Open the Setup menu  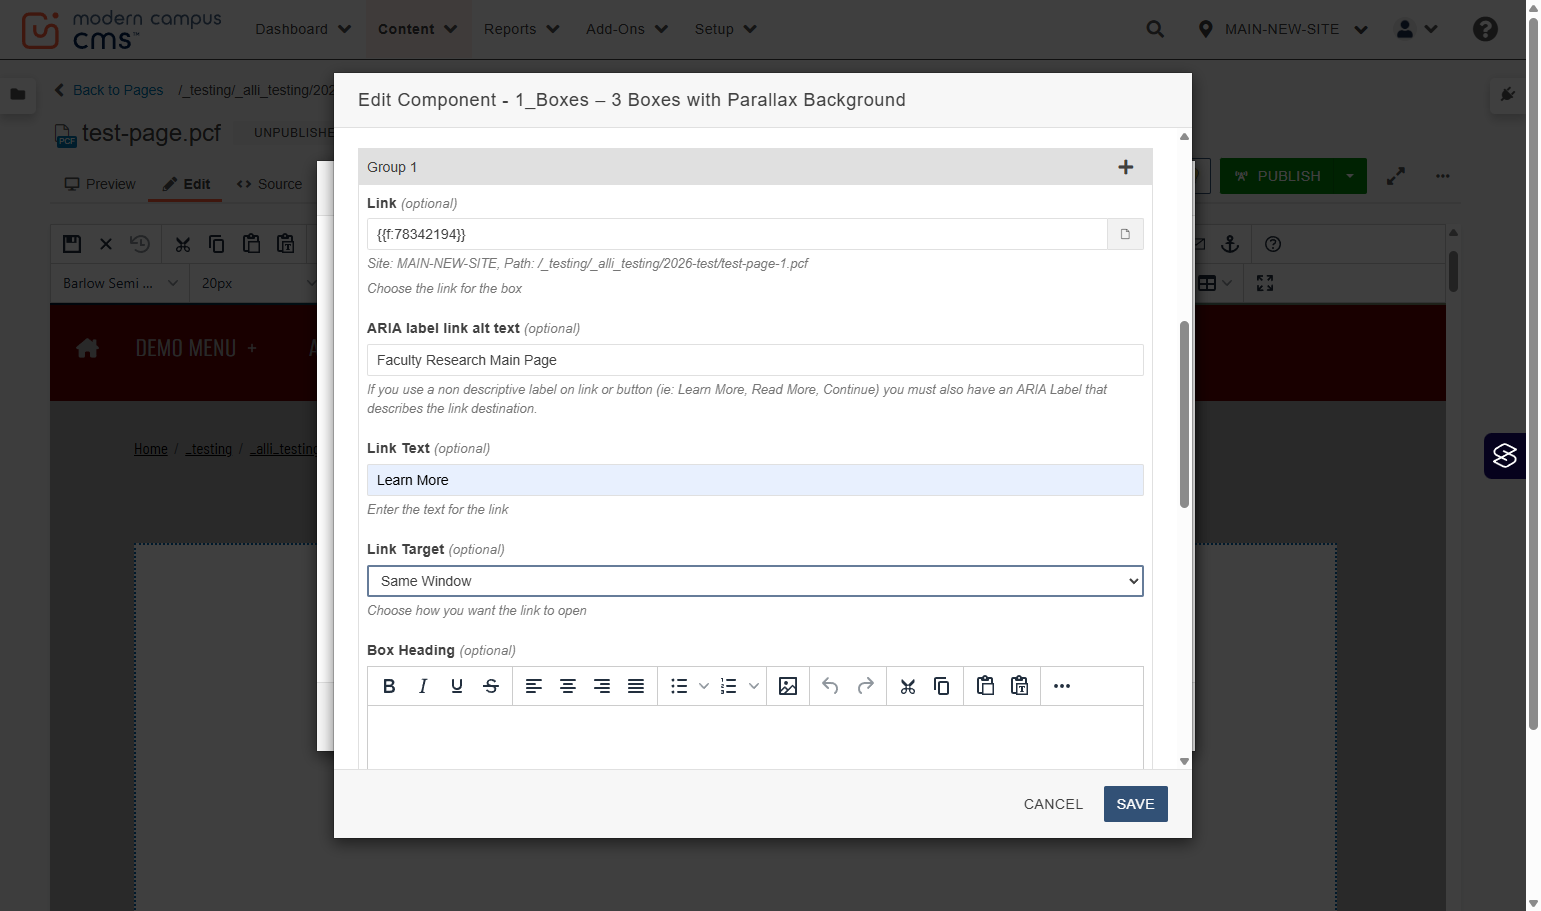725,29
